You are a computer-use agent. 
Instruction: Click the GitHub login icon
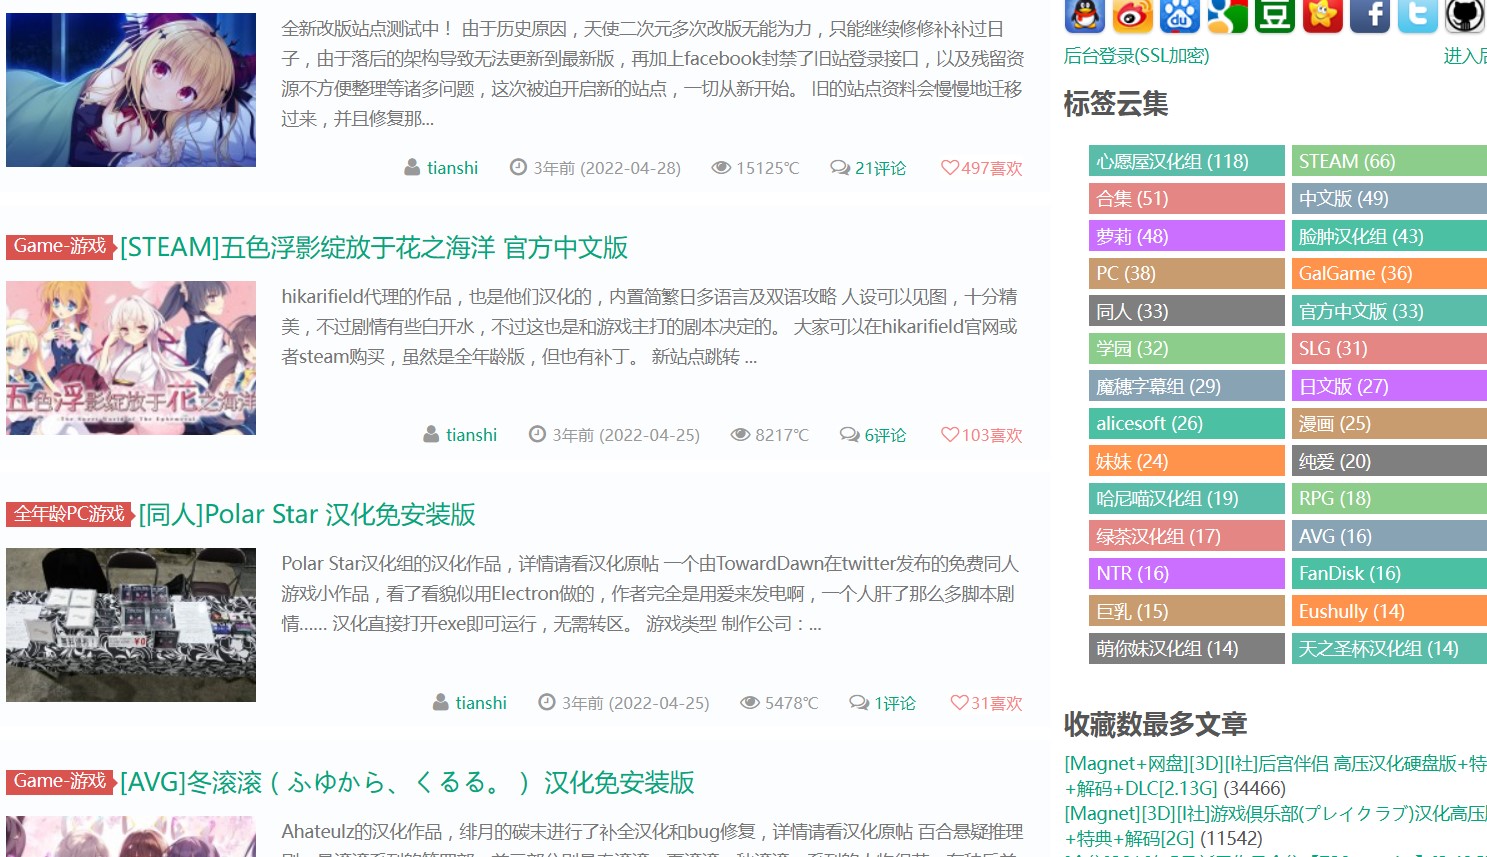1465,15
